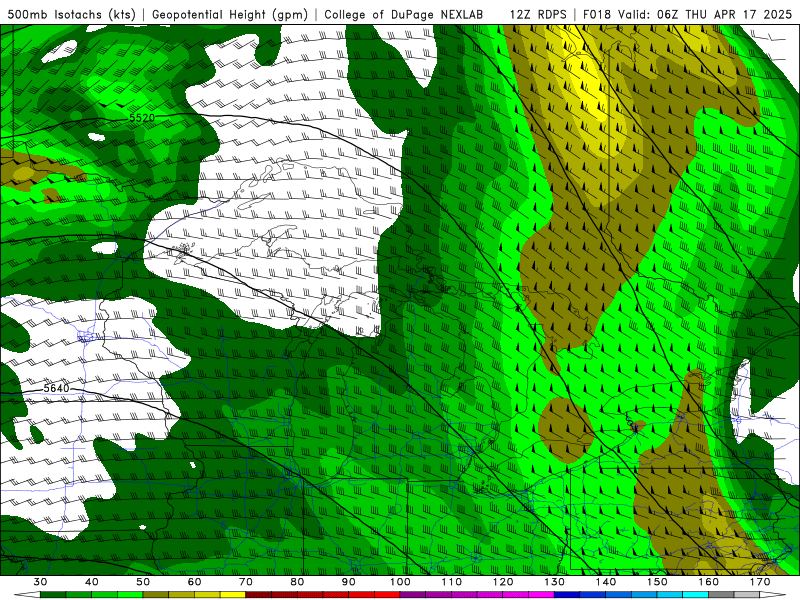The width and height of the screenshot is (800, 600).
Task: Select the bright red 95-100 kt legend swatch
Action: [387, 594]
